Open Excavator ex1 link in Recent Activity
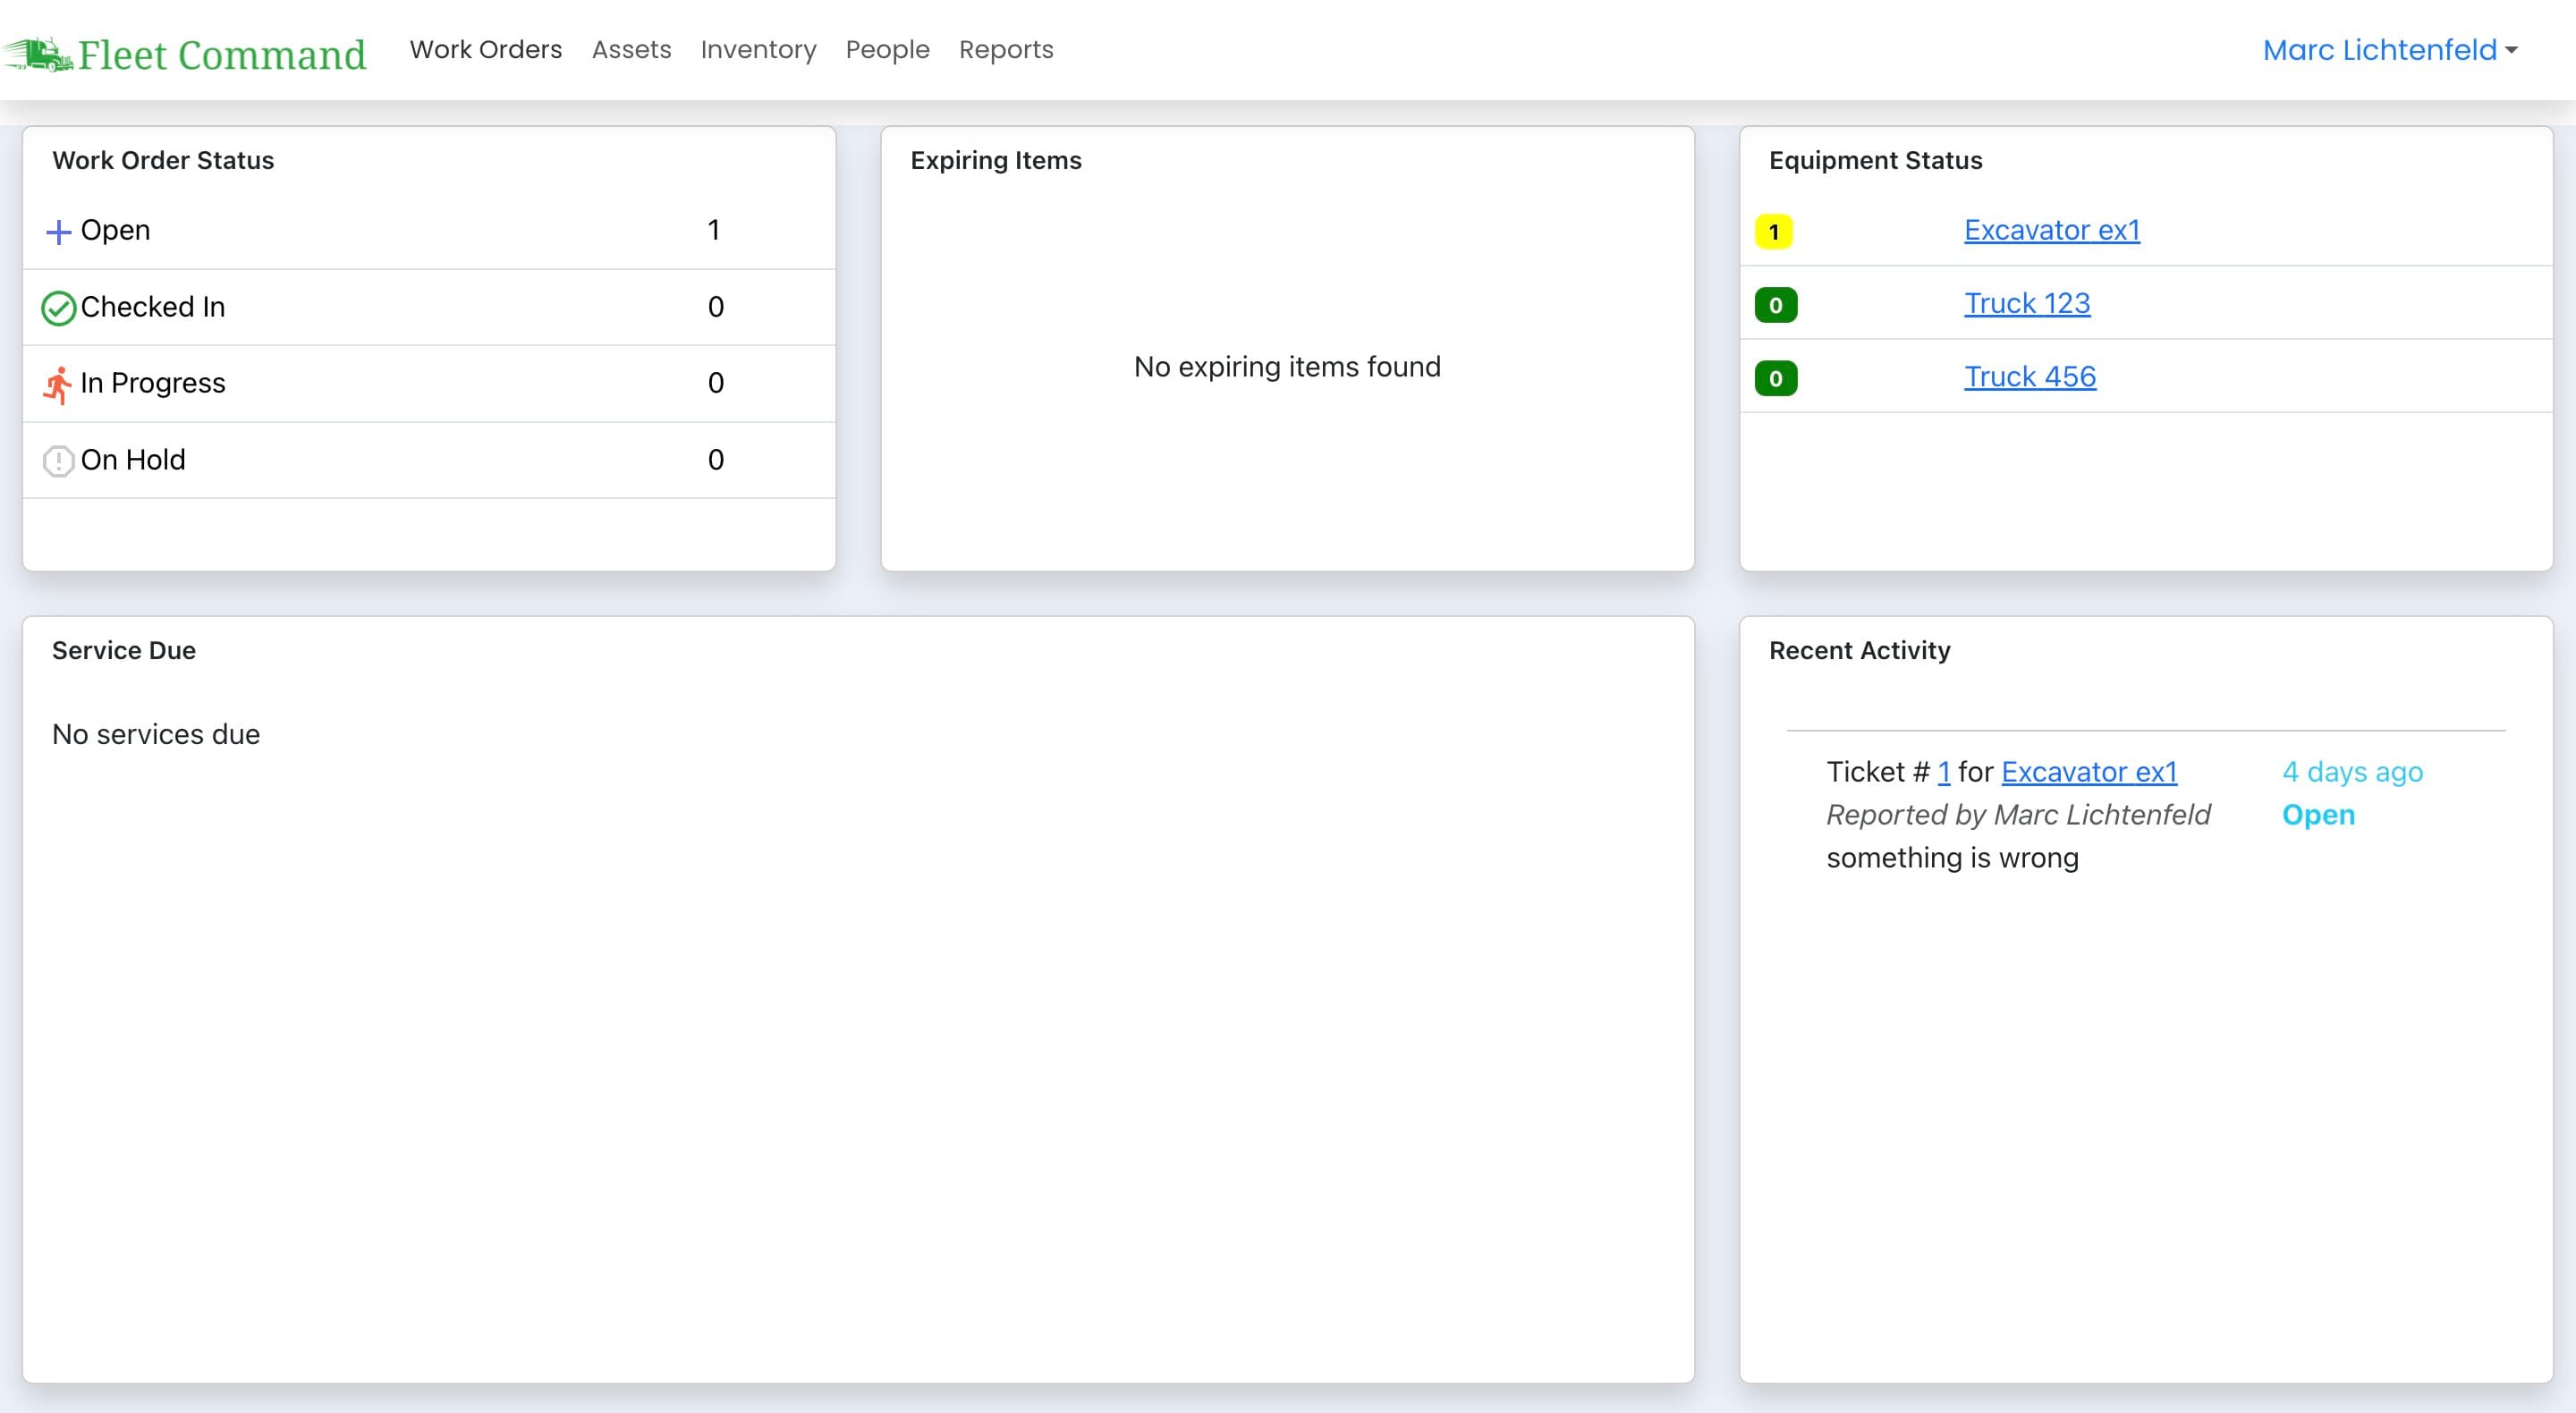Image resolution: width=2576 pixels, height=1413 pixels. [2089, 772]
